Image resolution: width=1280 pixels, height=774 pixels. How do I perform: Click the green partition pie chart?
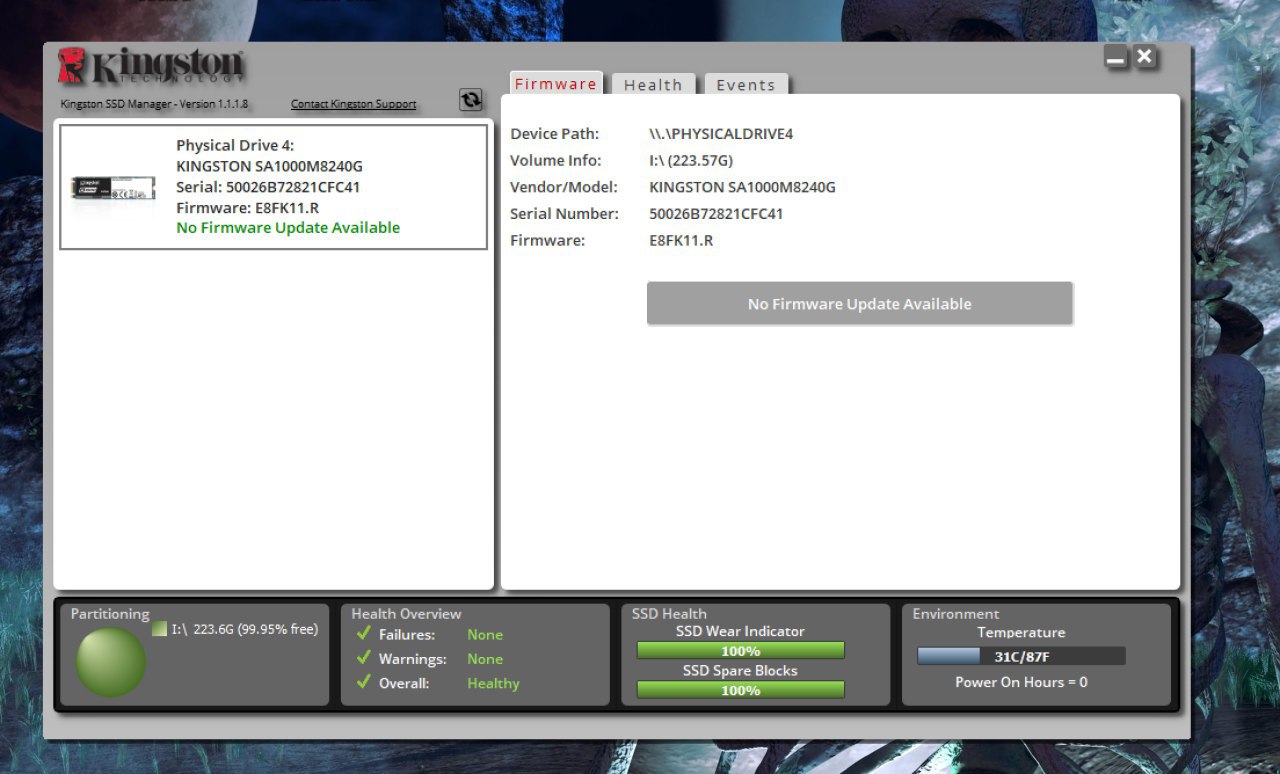click(111, 661)
